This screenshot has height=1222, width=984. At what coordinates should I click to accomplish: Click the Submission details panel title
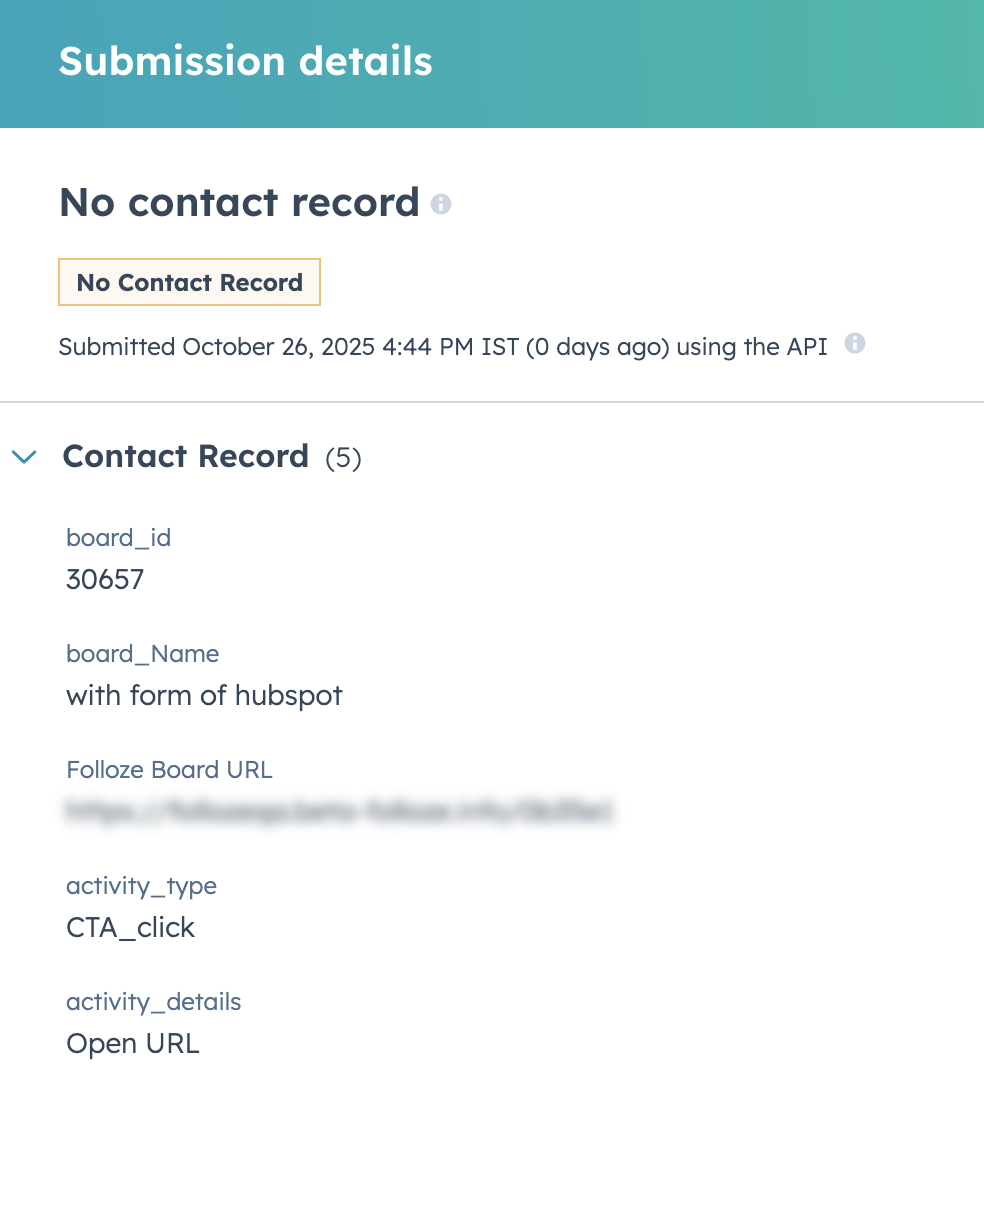tap(246, 62)
